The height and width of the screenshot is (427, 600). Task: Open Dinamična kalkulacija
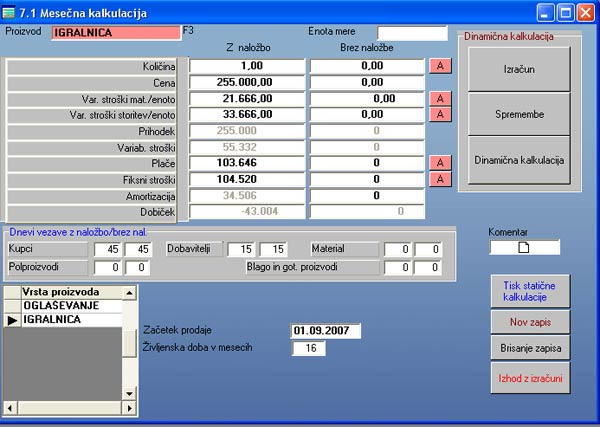(519, 160)
